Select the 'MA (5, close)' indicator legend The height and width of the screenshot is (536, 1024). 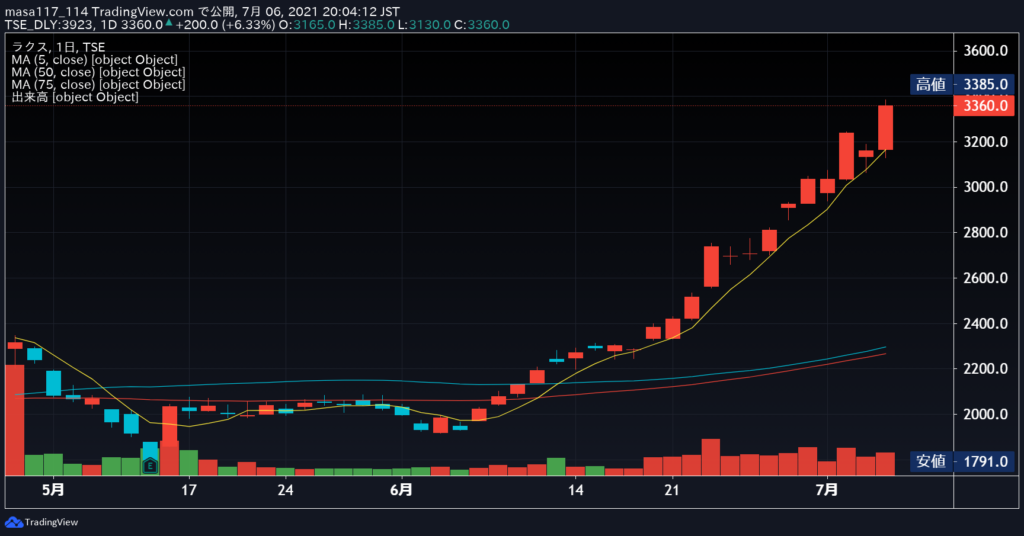94,59
